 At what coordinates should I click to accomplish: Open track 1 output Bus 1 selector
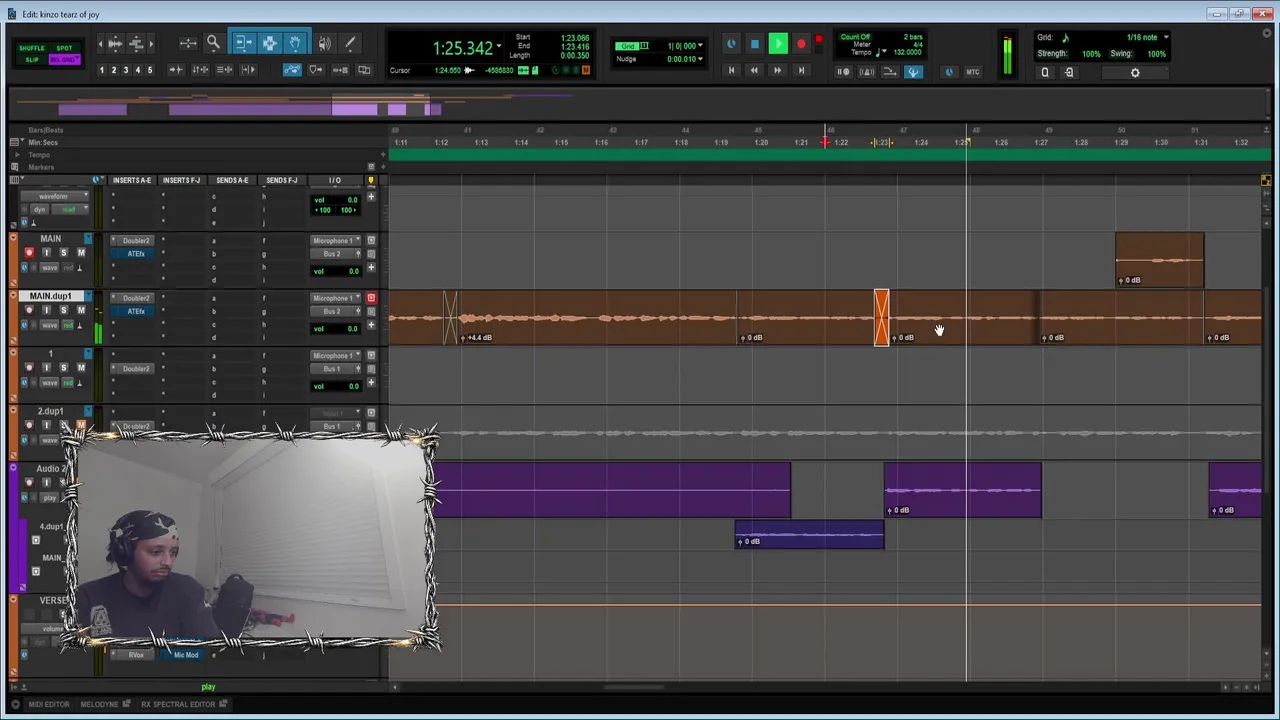tap(334, 369)
